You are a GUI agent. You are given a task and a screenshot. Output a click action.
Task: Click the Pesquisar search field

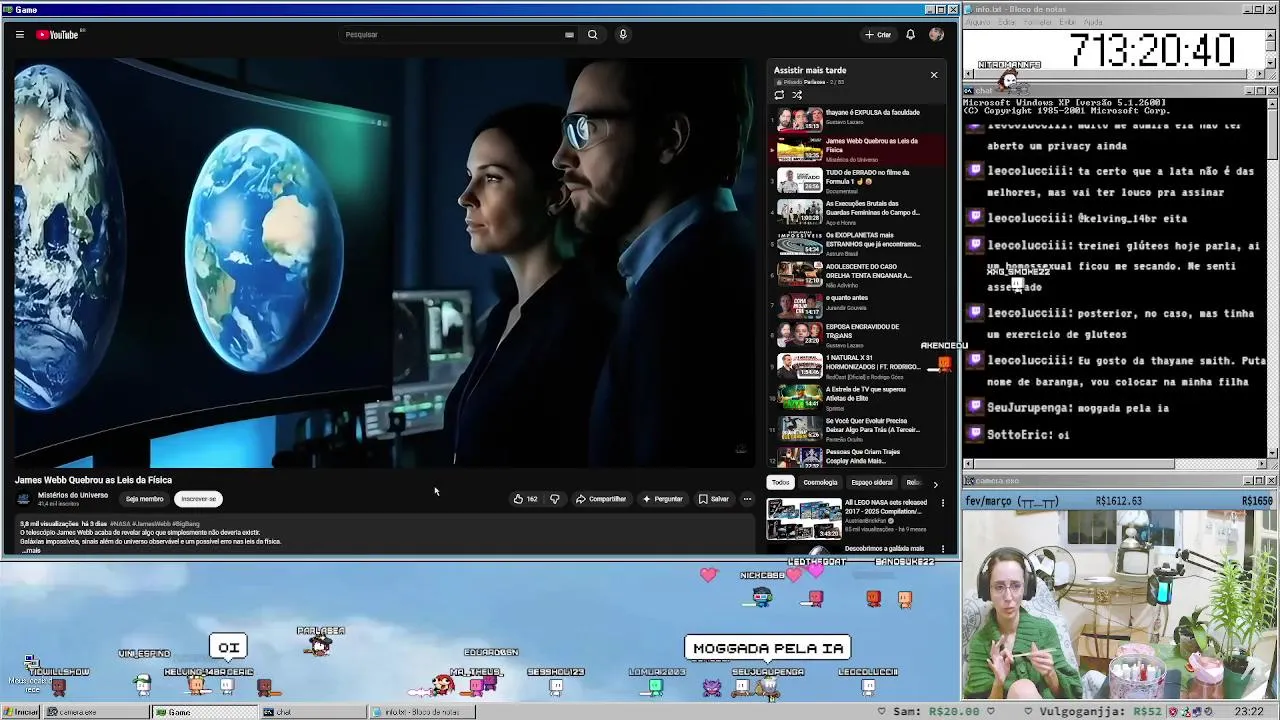point(452,34)
